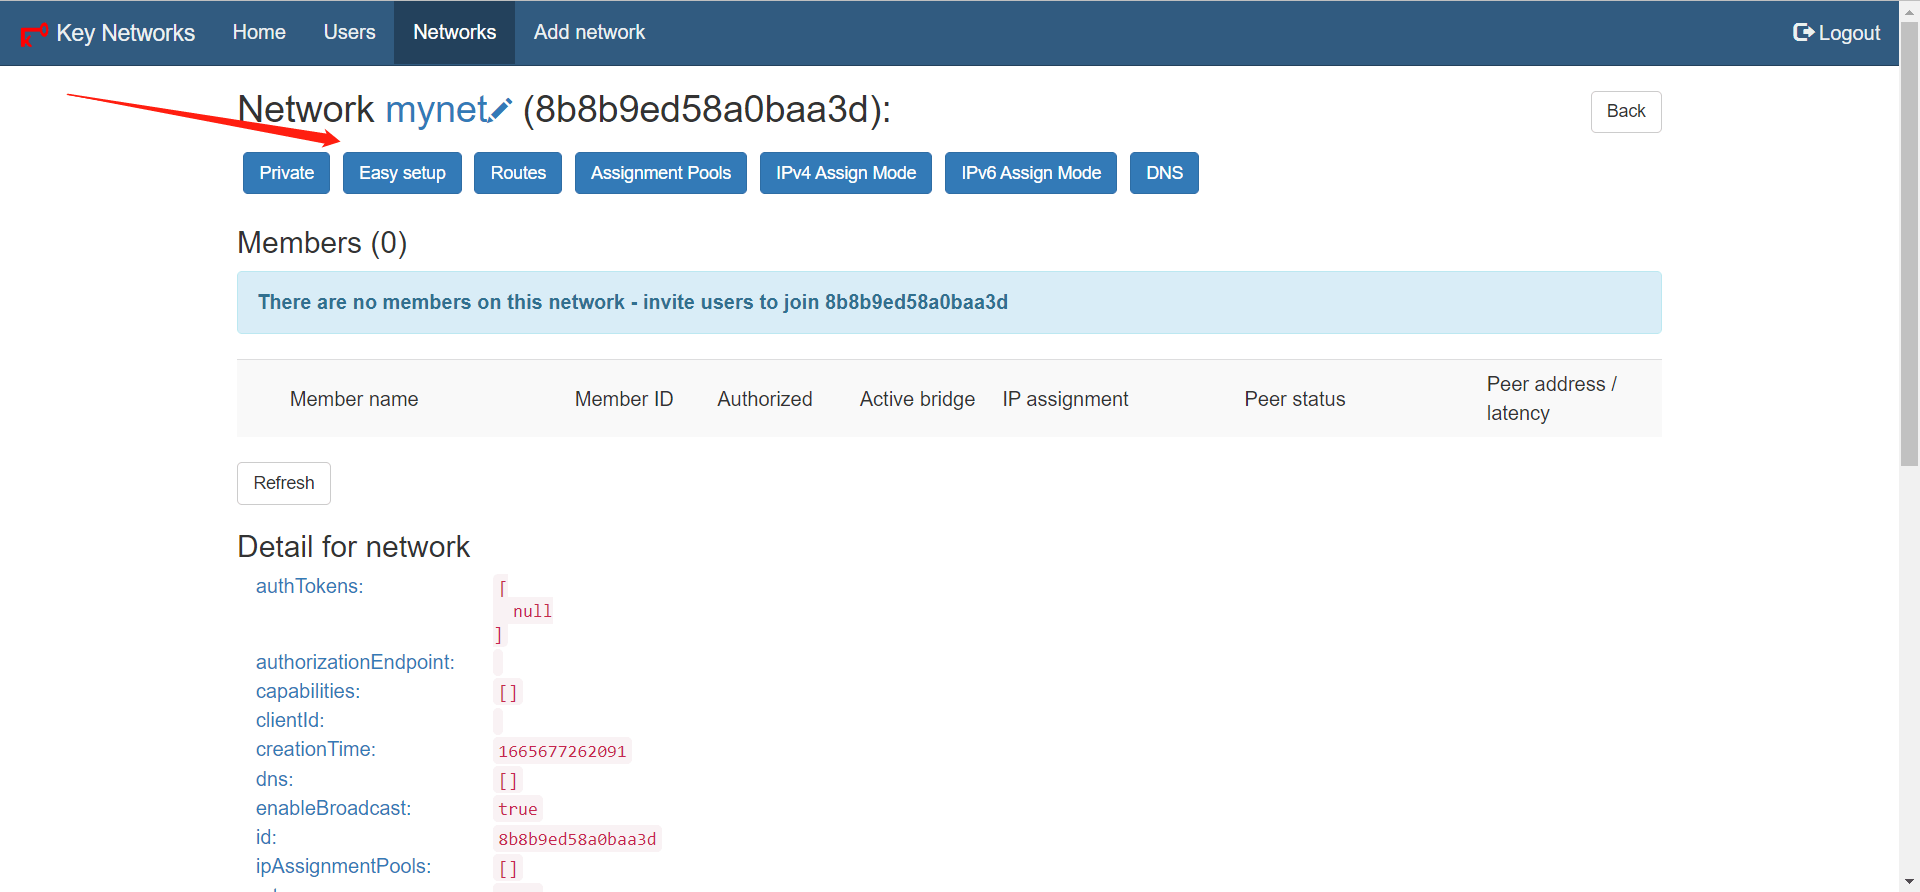Choose the IPv6 Assign Mode button
Screen dimensions: 1920x892
point(1030,173)
